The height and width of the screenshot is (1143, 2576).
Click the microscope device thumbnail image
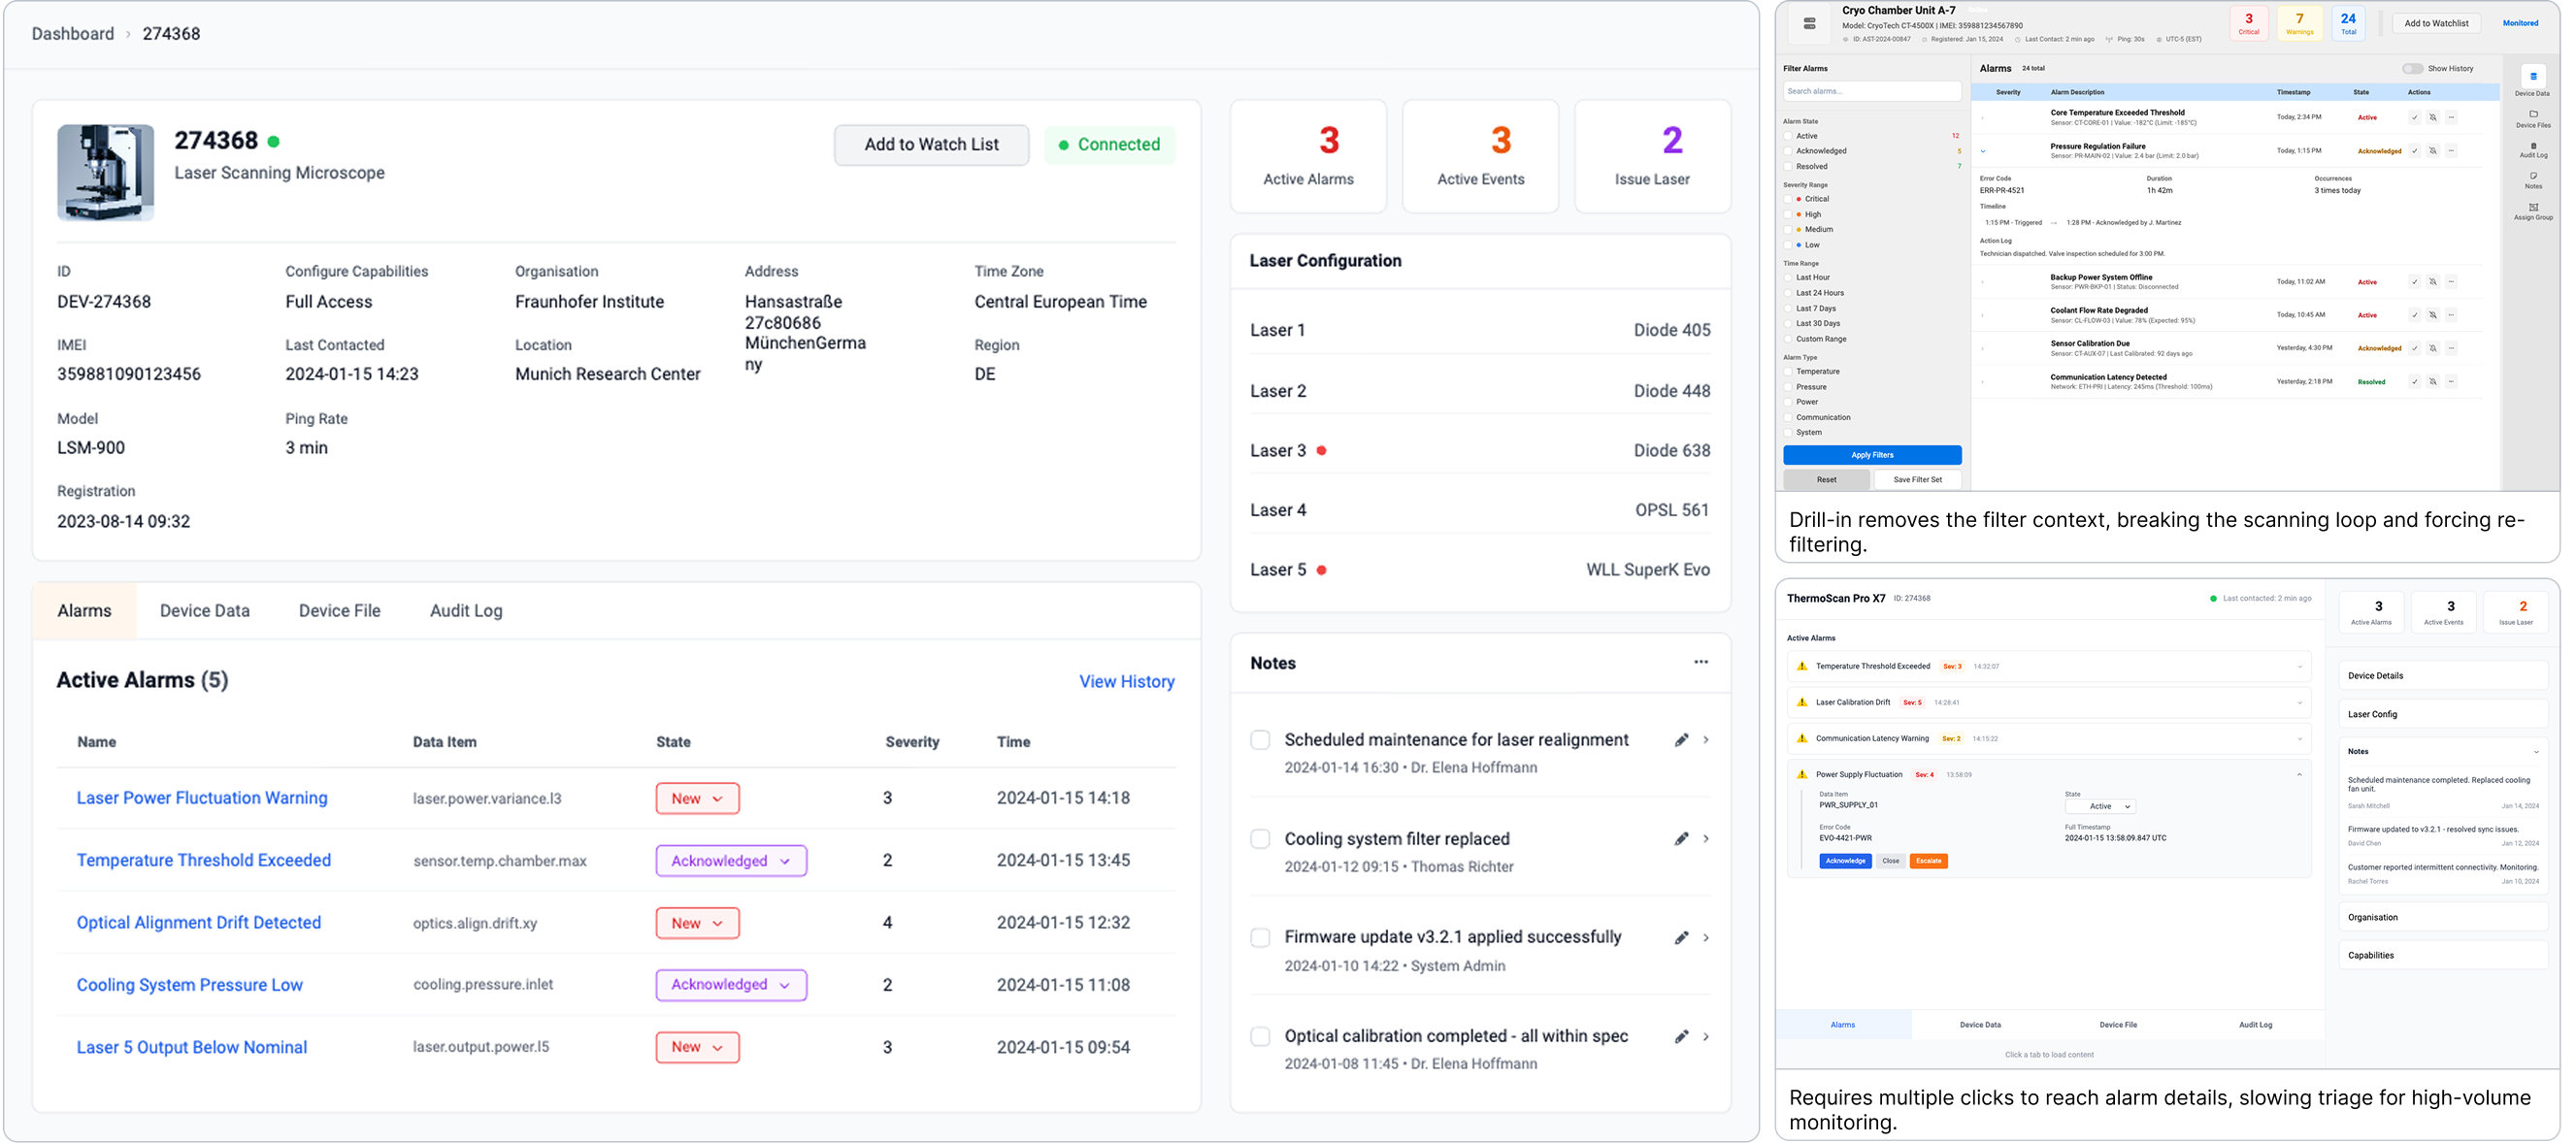tap(105, 172)
